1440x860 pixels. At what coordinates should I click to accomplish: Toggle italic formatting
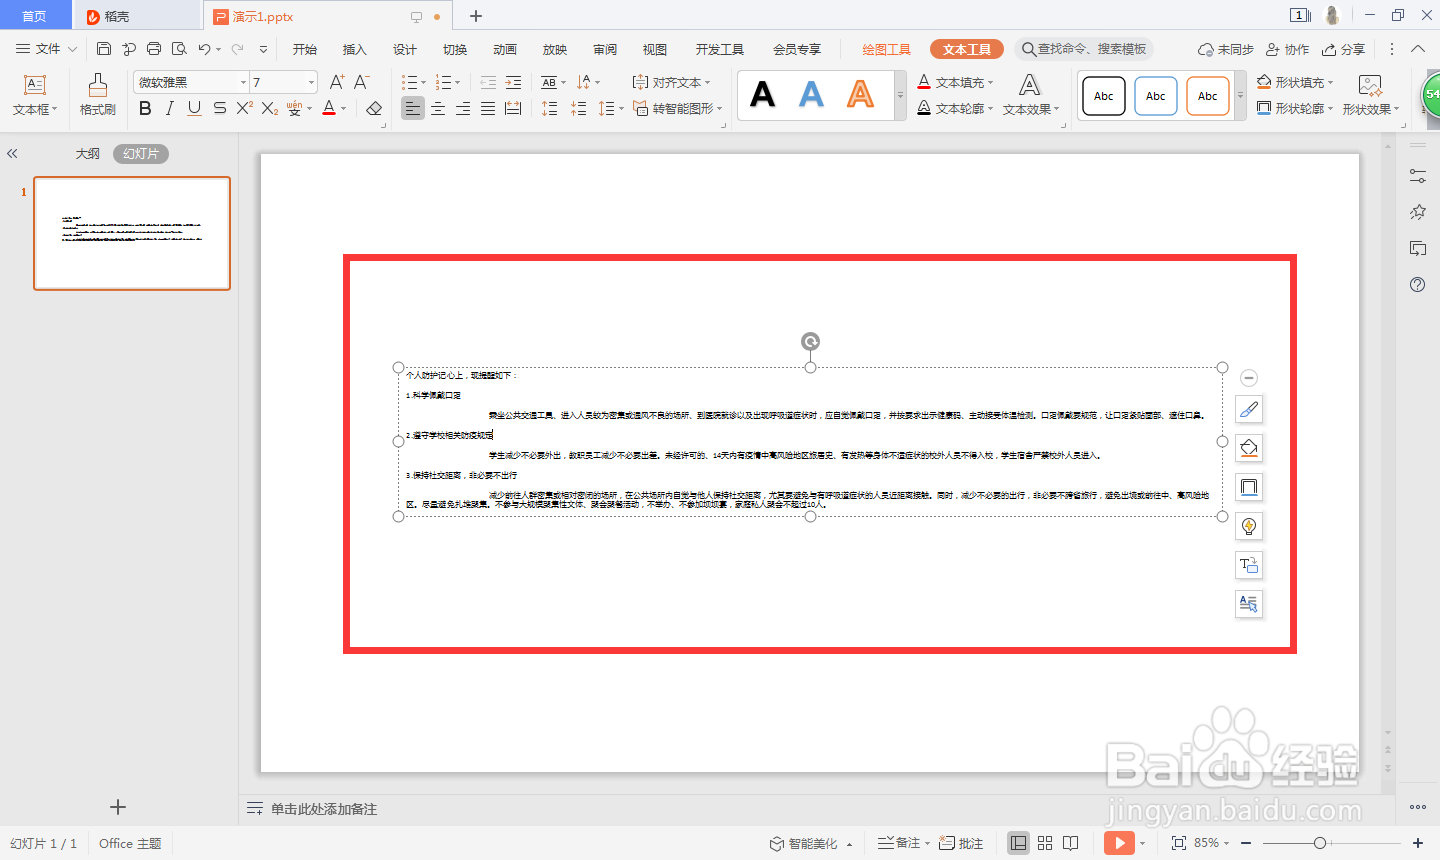pyautogui.click(x=169, y=108)
